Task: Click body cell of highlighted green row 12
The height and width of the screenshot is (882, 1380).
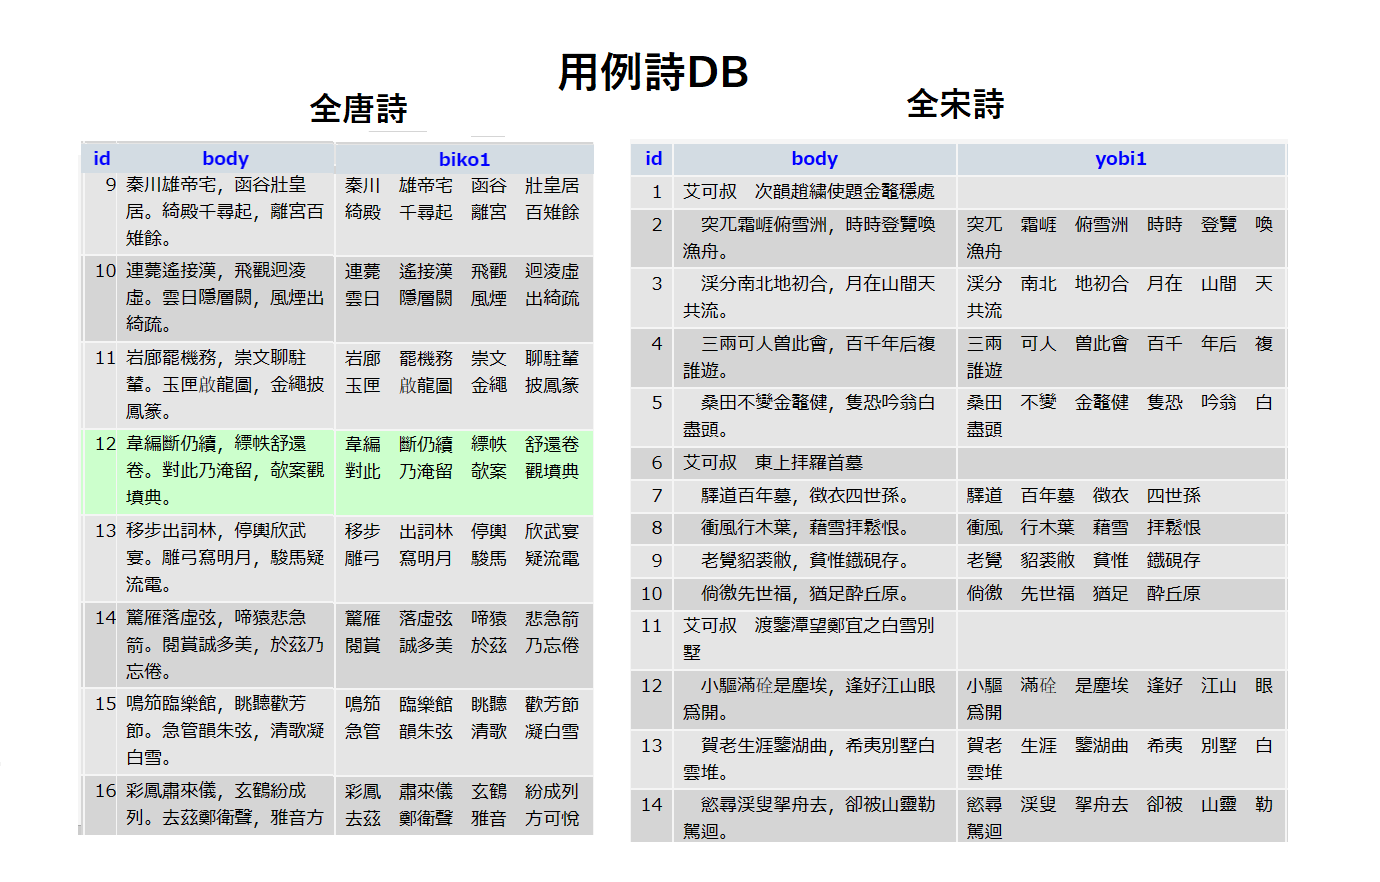Action: [226, 472]
